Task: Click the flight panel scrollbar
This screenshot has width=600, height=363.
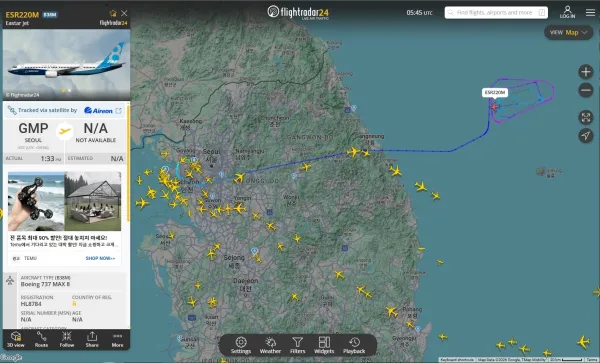Action: [x=129, y=163]
